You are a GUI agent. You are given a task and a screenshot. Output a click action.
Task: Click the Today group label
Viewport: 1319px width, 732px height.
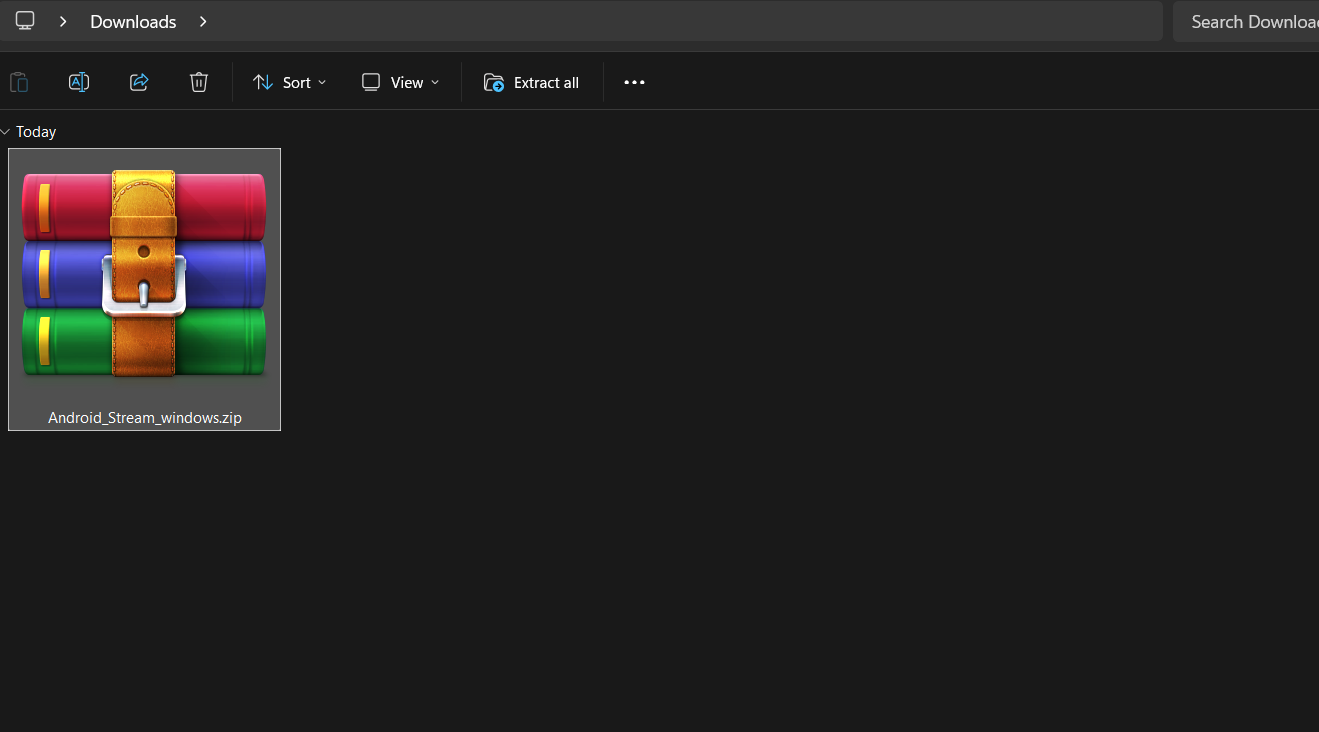coord(35,131)
